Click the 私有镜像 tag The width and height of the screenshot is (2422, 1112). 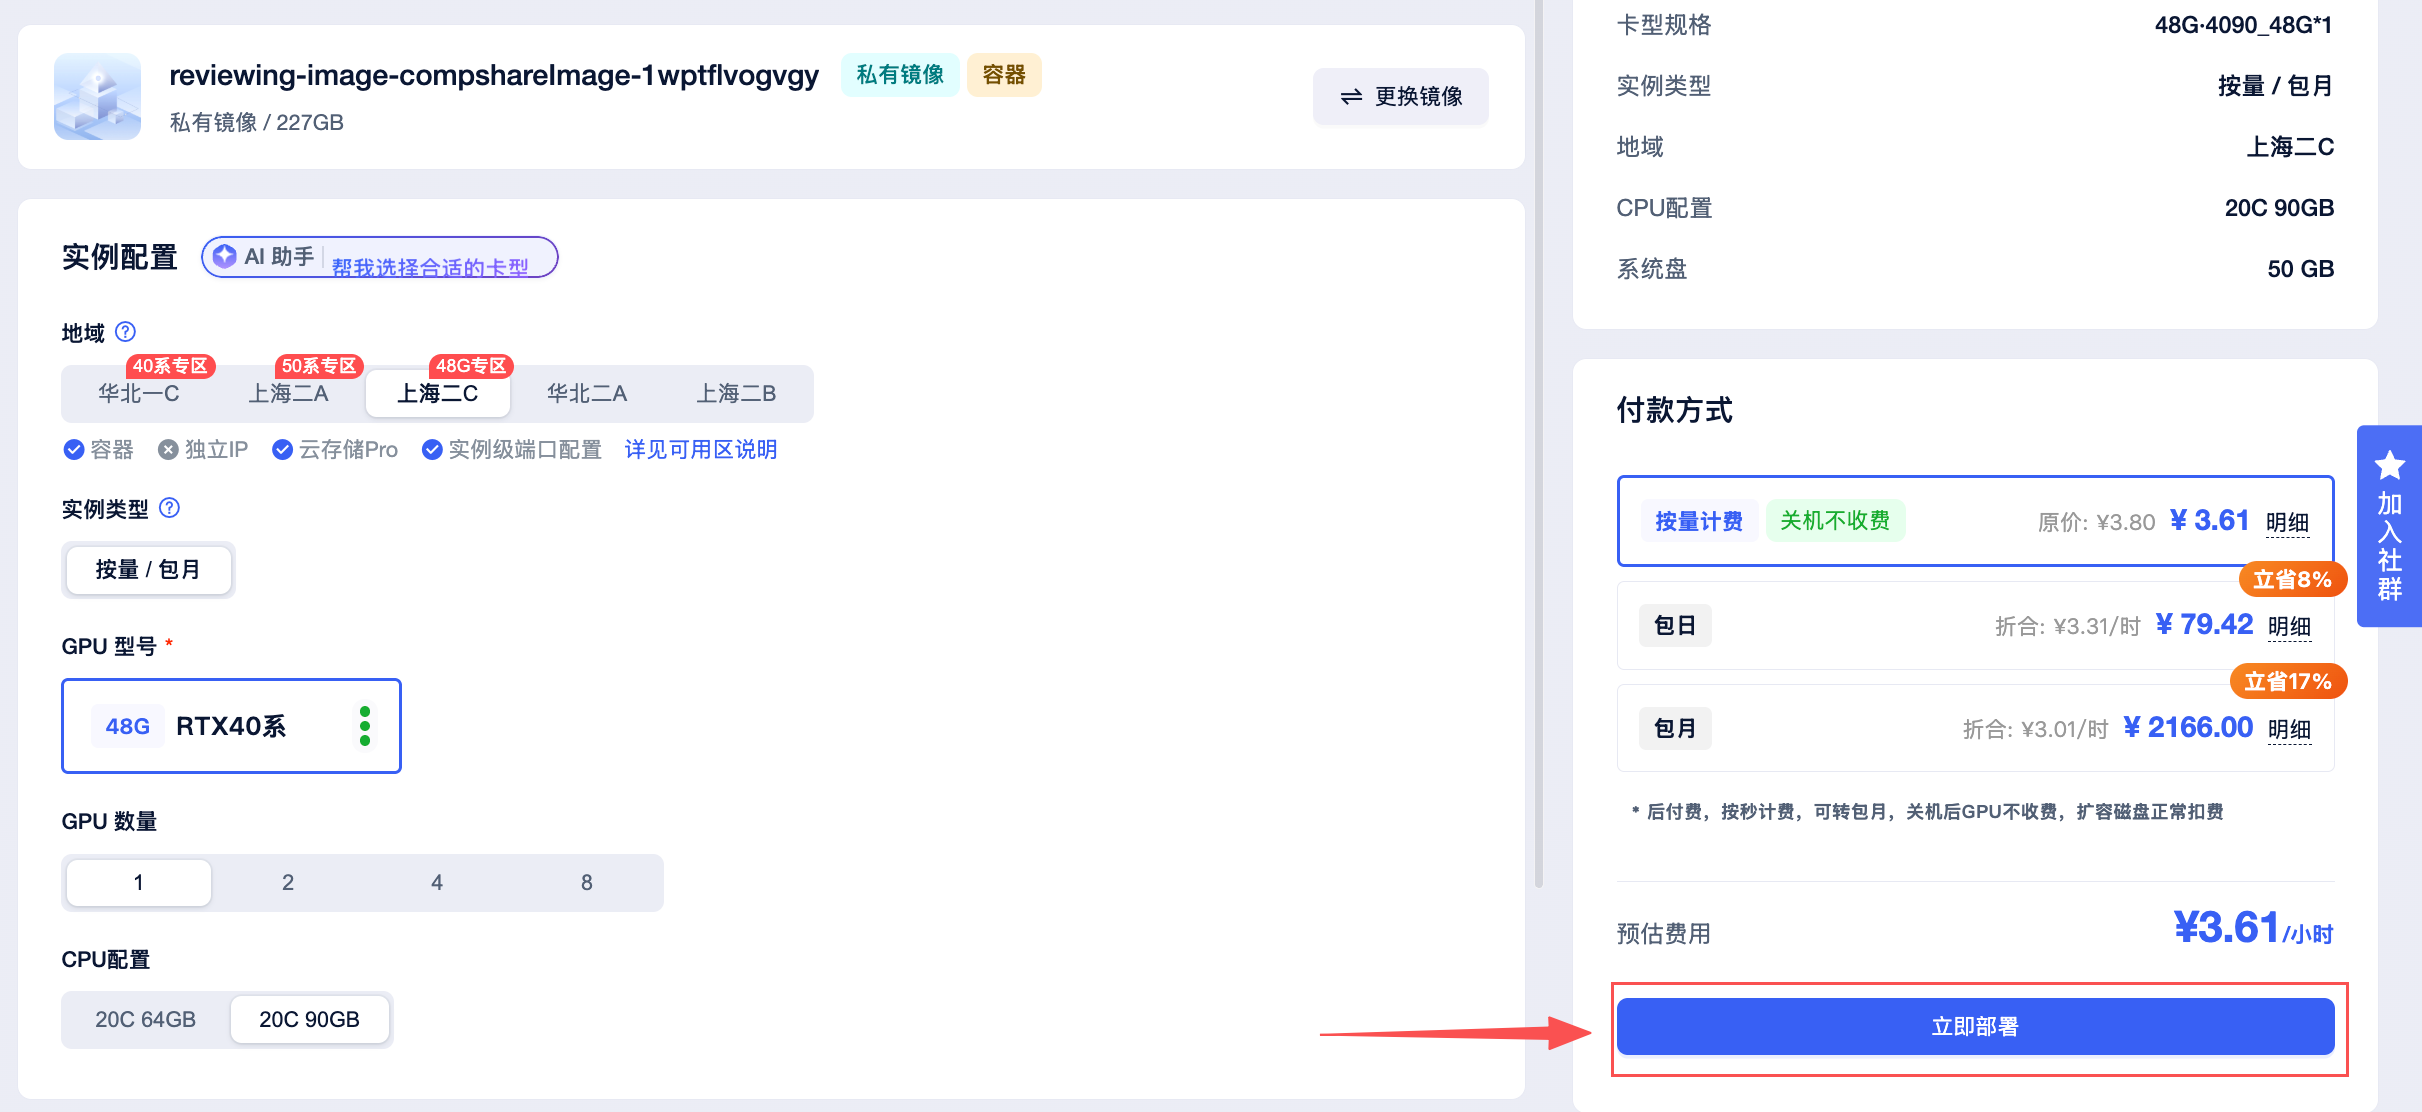(900, 75)
